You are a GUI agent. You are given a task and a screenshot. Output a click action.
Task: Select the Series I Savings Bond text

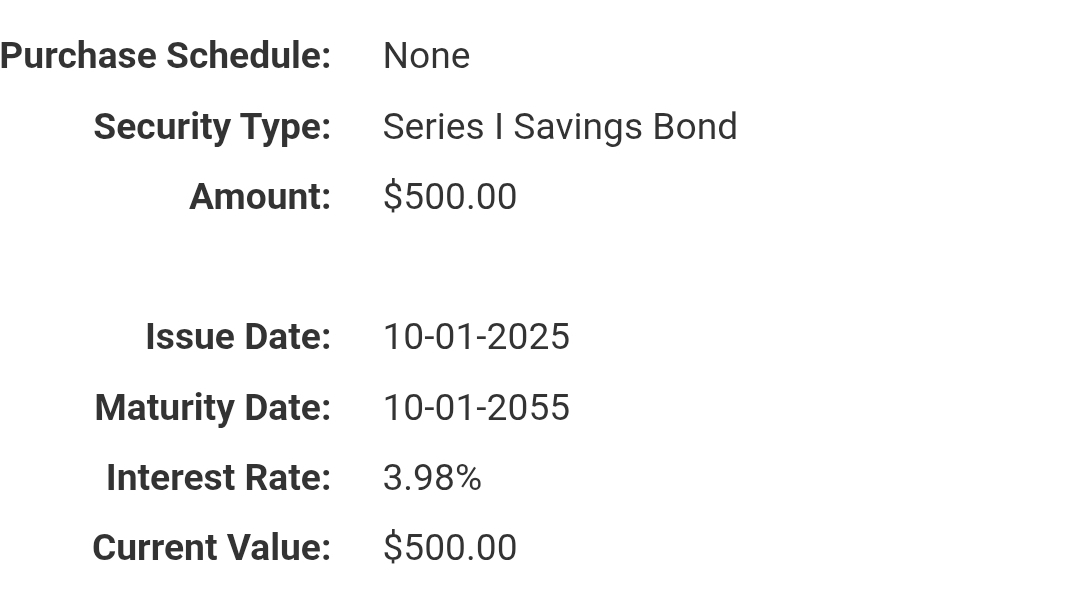click(x=559, y=127)
